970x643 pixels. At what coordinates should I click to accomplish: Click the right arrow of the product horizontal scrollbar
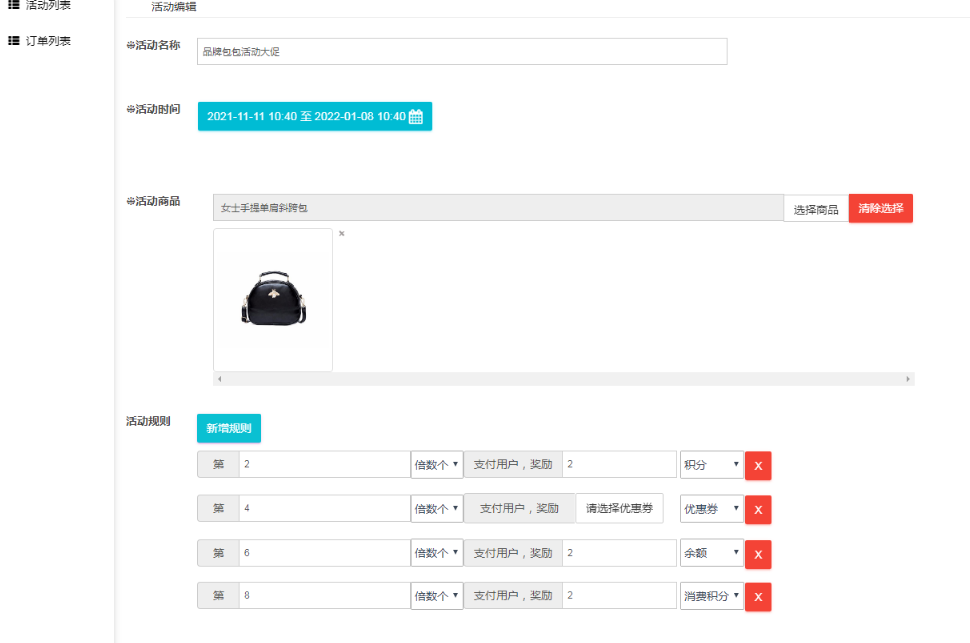(908, 380)
